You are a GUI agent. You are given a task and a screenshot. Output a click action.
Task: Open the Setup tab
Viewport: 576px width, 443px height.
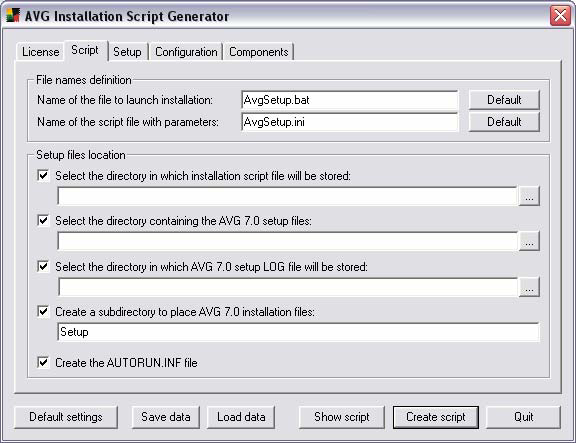pyautogui.click(x=127, y=52)
